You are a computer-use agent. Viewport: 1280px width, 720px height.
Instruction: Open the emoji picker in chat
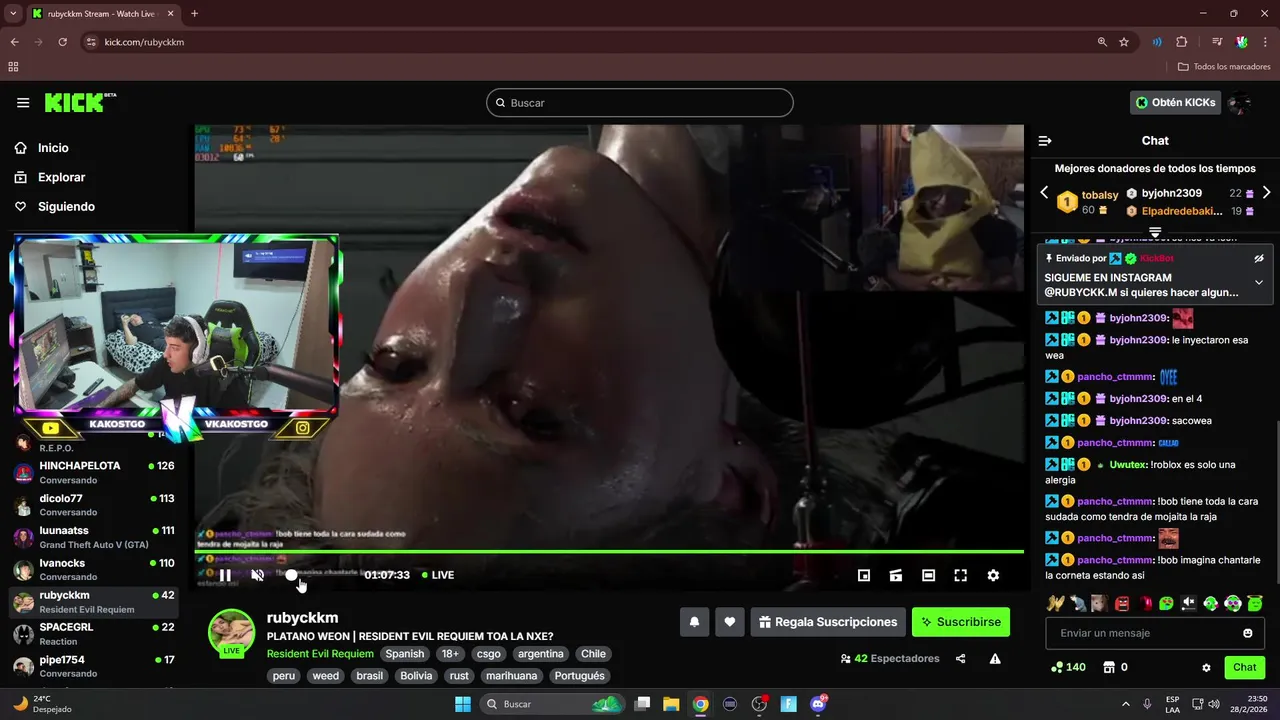coord(1248,633)
